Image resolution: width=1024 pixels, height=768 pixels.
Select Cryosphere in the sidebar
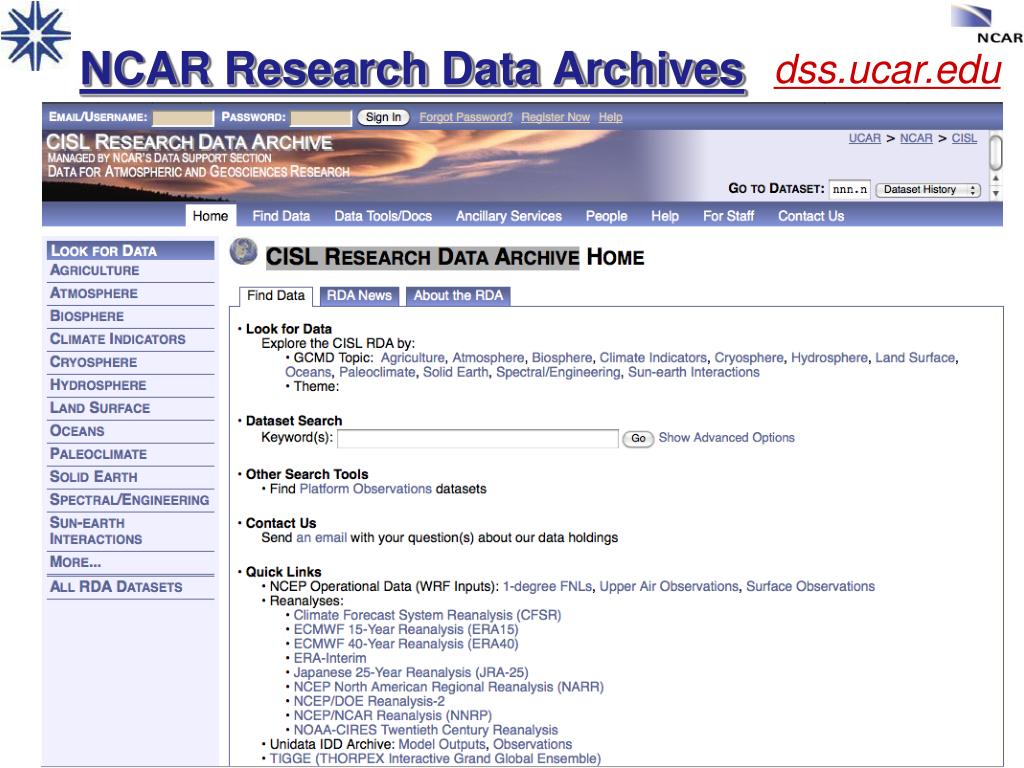93,362
